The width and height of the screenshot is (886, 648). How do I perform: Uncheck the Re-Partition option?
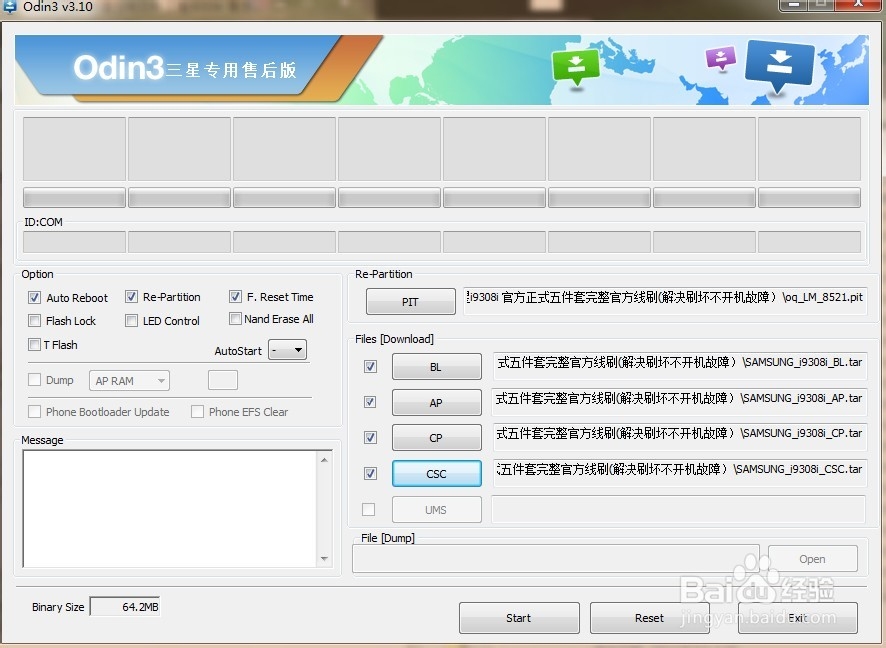[x=132, y=297]
